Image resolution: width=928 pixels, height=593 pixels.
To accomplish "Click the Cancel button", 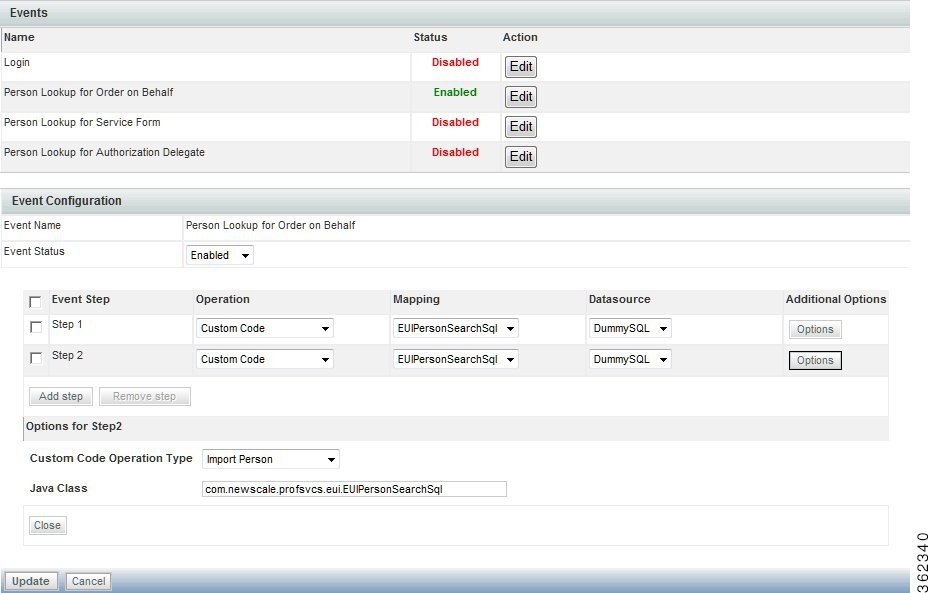I will (x=88, y=581).
